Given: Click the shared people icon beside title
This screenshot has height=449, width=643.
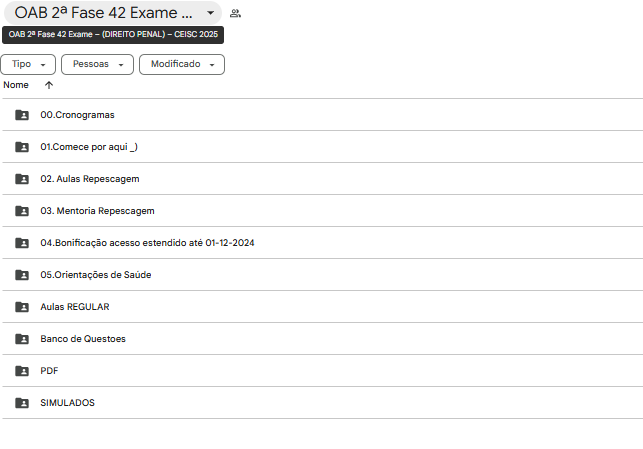Looking at the screenshot, I should (x=235, y=13).
